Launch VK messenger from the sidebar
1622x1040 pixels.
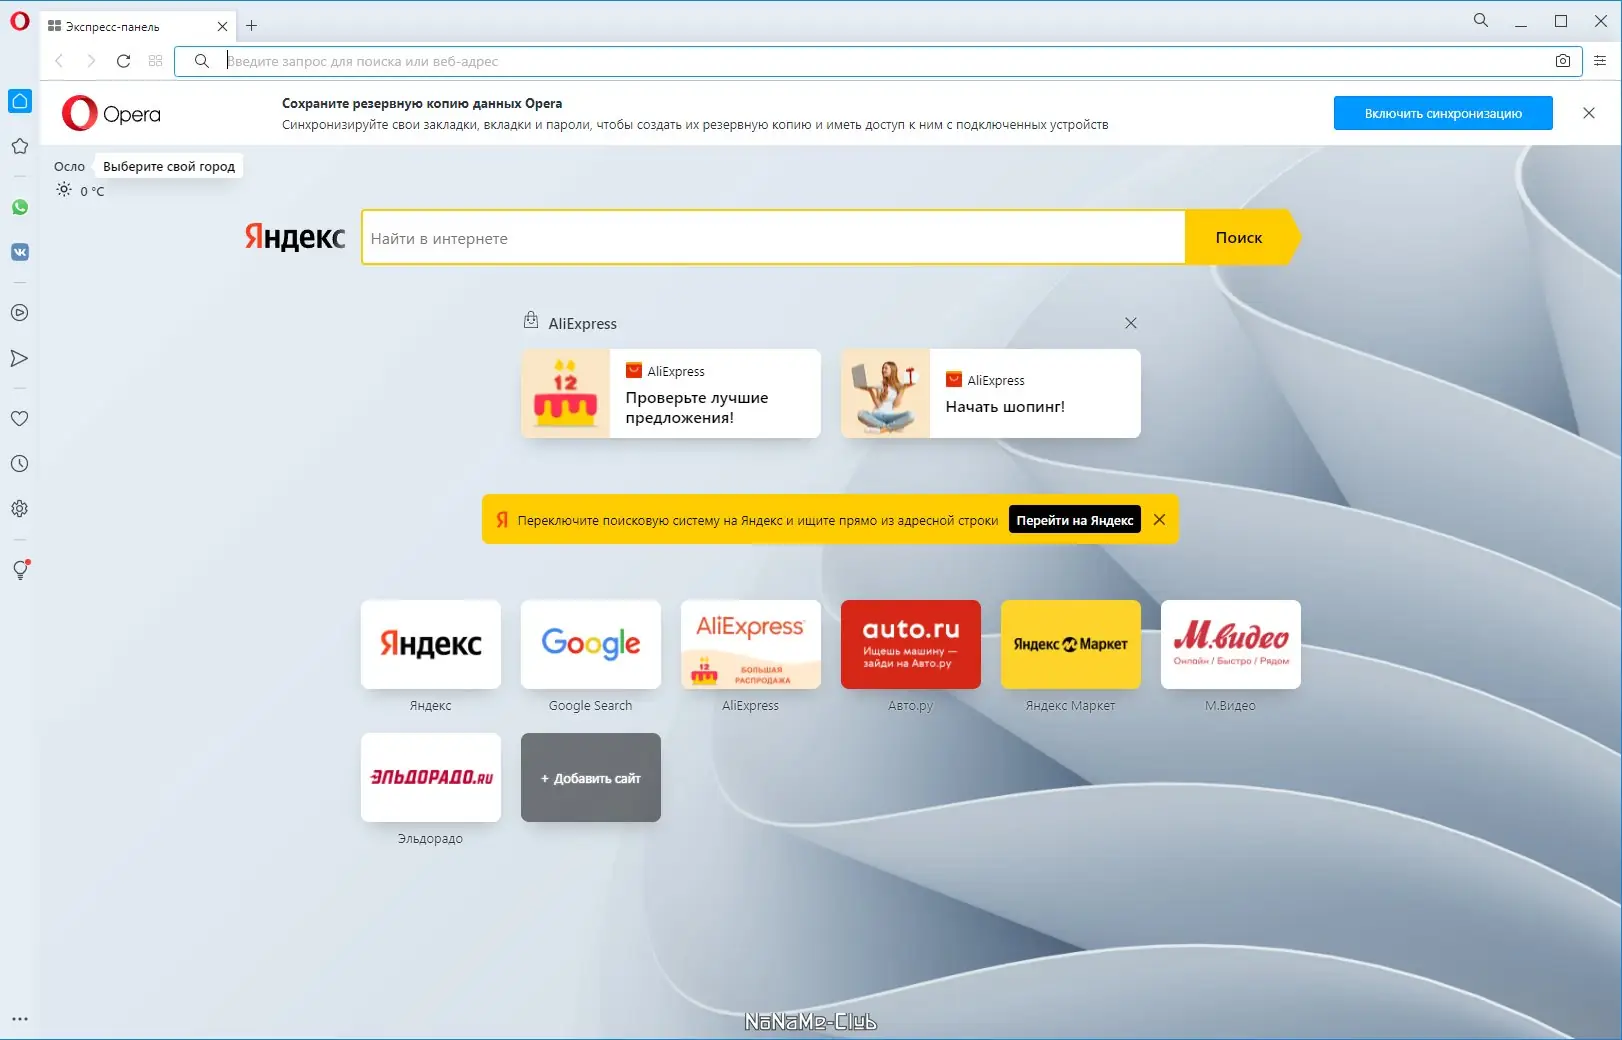pyautogui.click(x=20, y=252)
